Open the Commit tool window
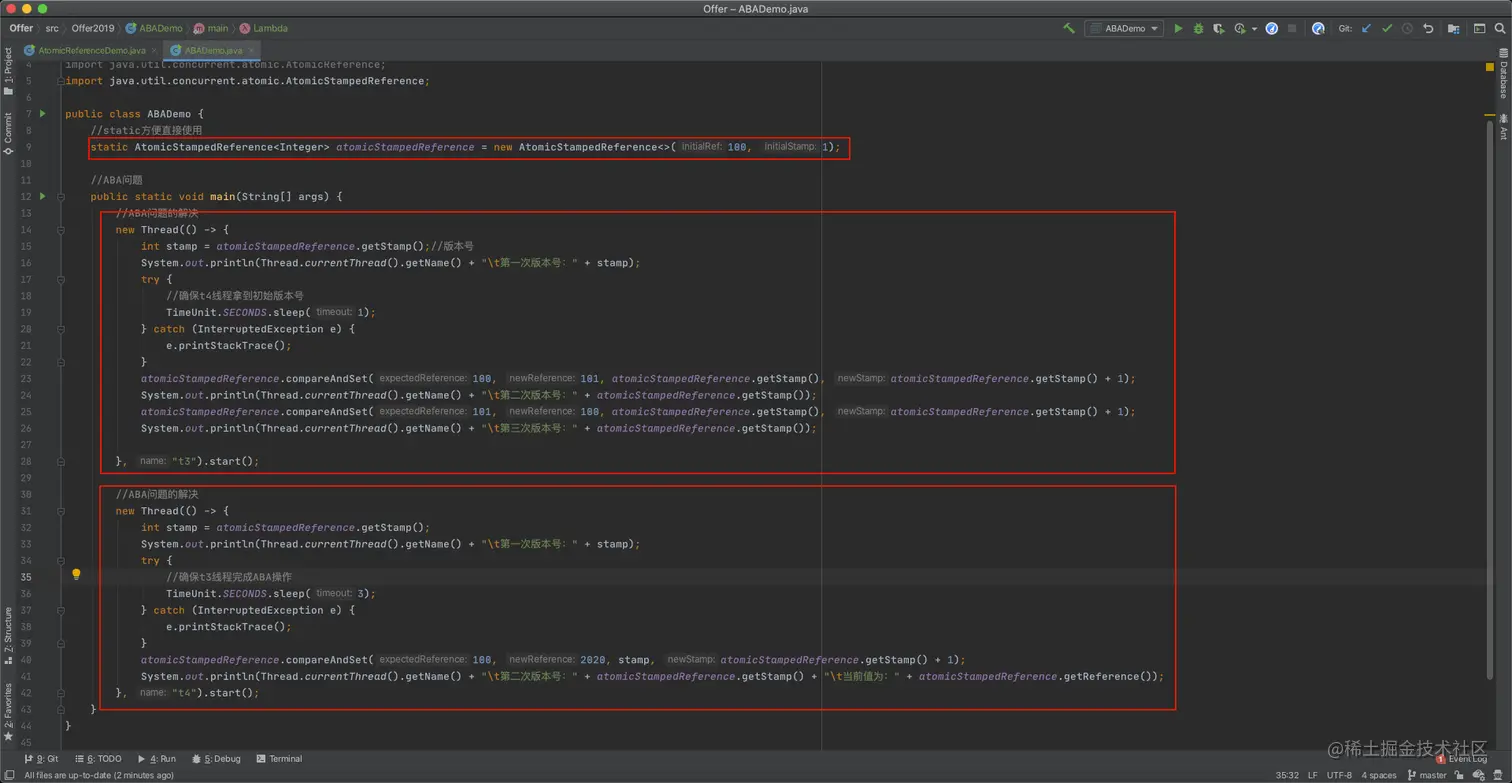This screenshot has width=1512, height=783. pyautogui.click(x=8, y=133)
